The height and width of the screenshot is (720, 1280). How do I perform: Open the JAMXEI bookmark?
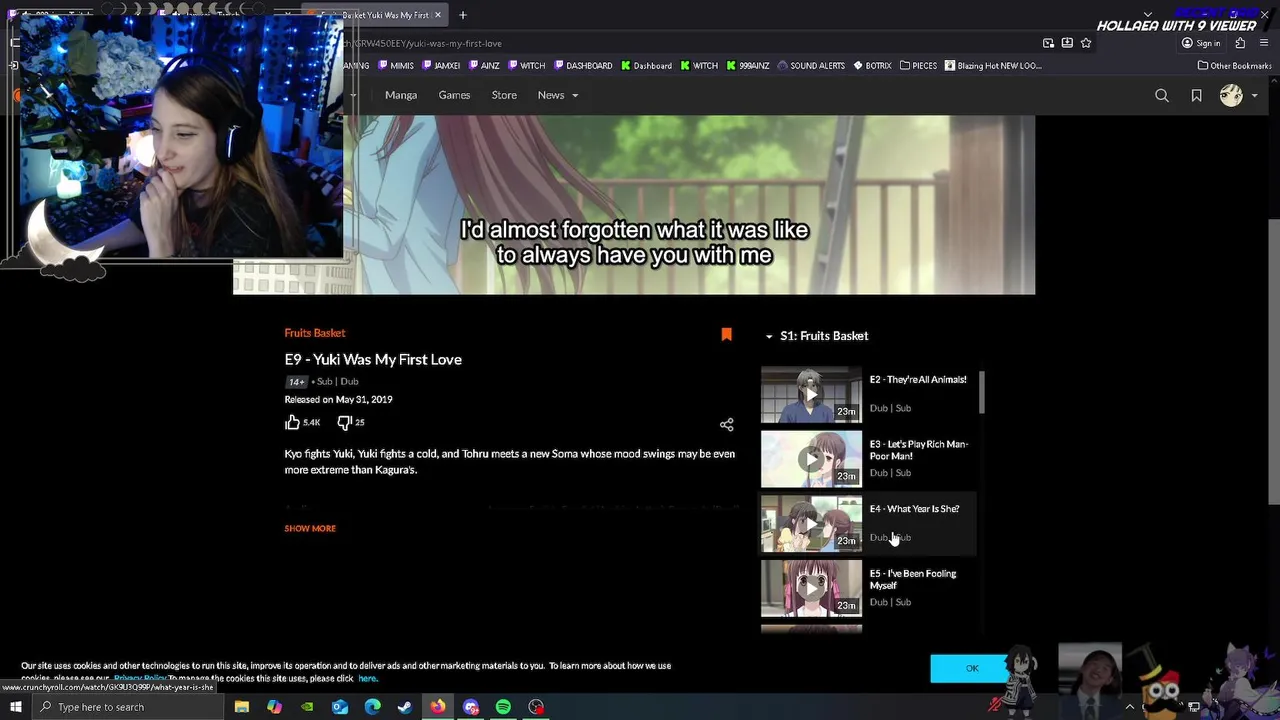(x=441, y=66)
